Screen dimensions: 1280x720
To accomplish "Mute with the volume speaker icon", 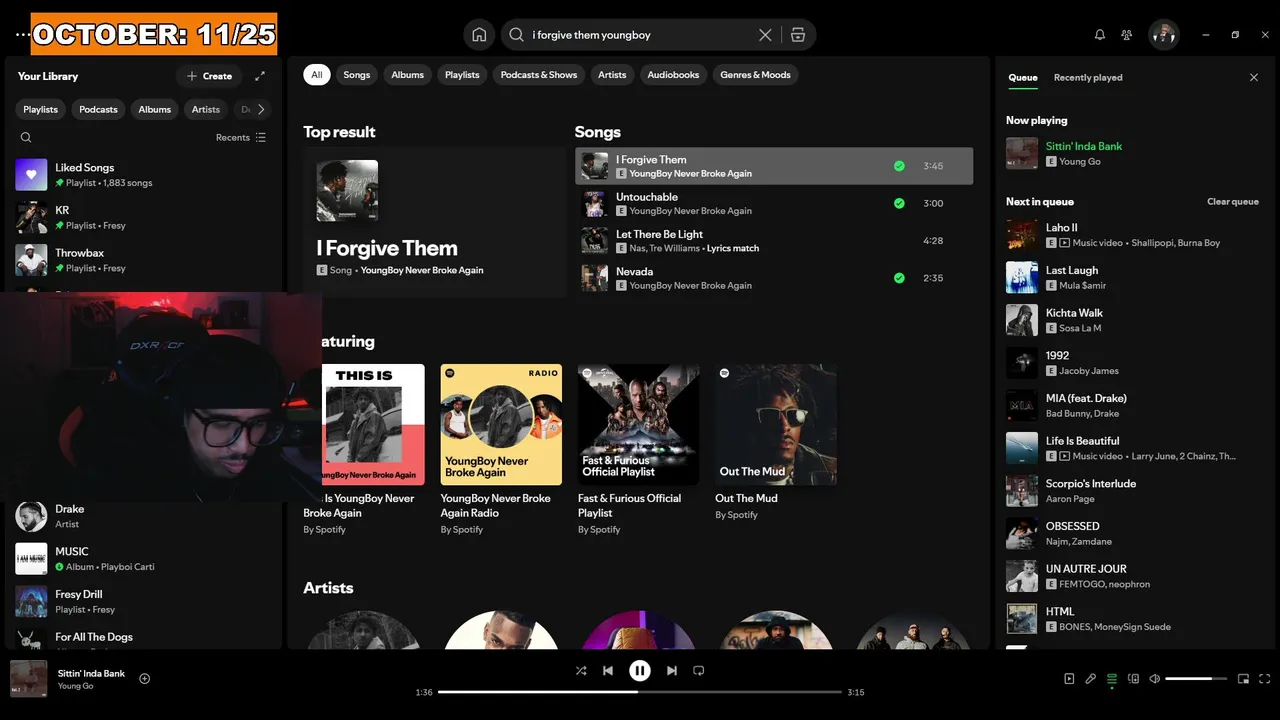I will 1155,679.
